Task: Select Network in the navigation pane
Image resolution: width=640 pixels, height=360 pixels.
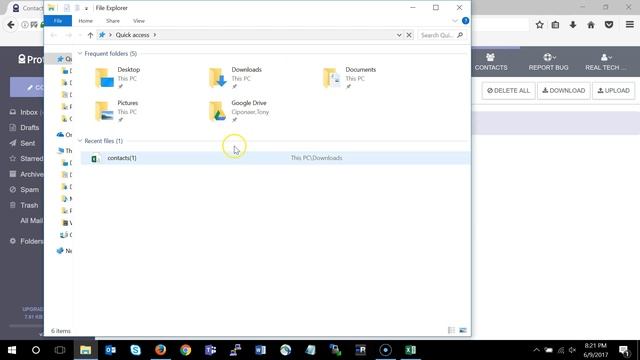Action: coord(64,251)
